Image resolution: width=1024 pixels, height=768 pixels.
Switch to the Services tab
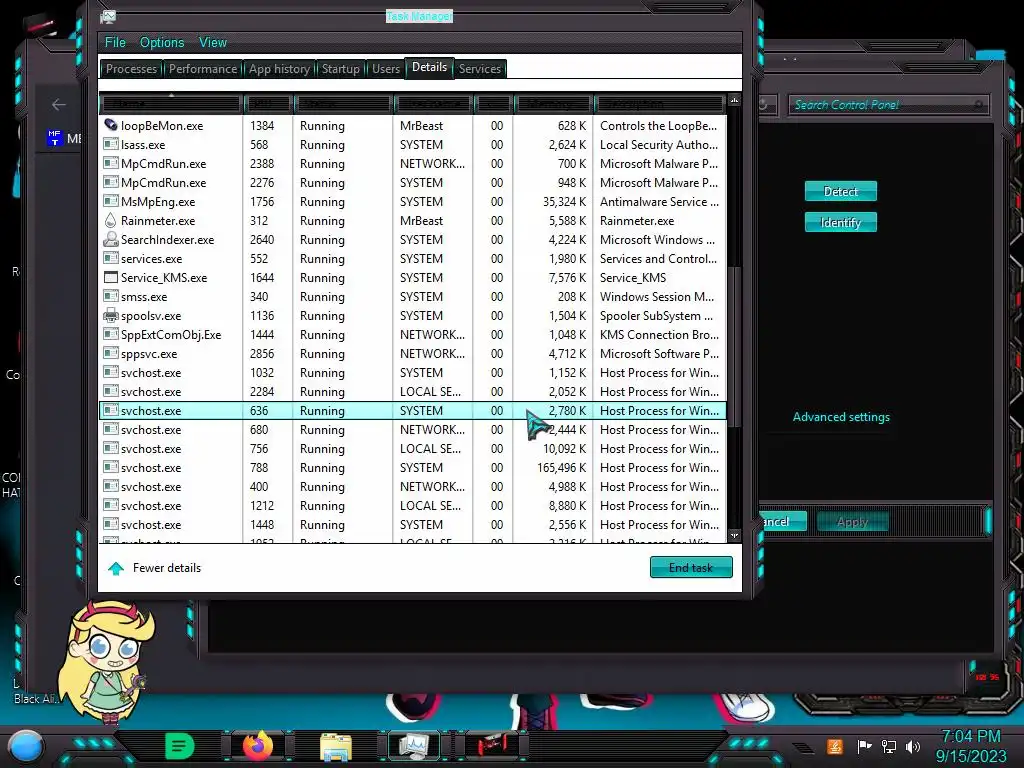pos(479,69)
